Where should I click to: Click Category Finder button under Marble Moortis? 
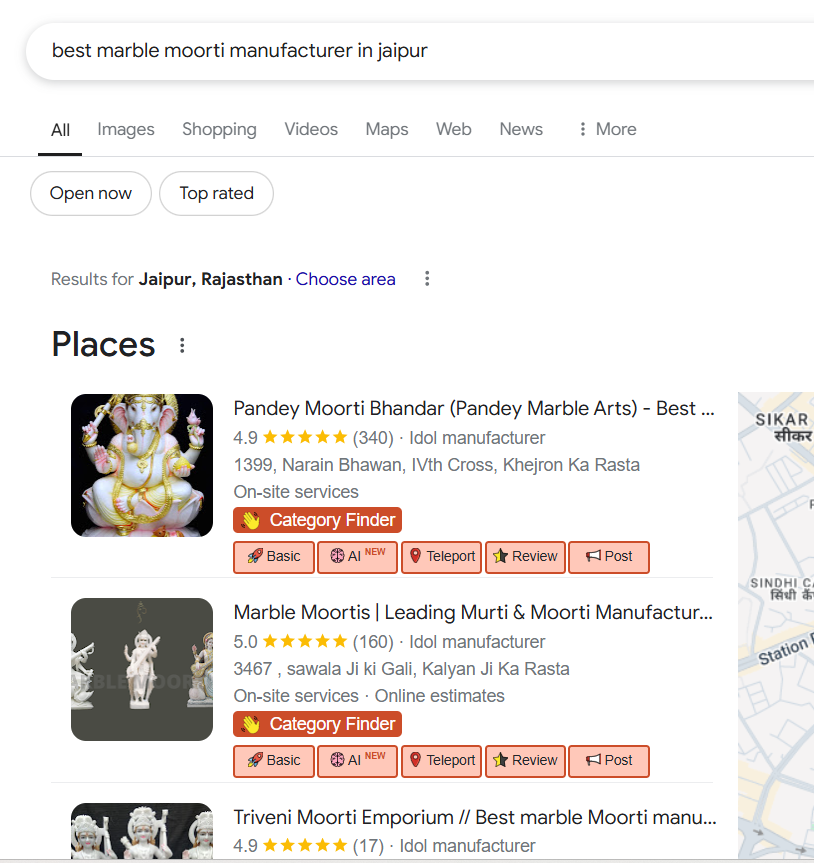317,724
